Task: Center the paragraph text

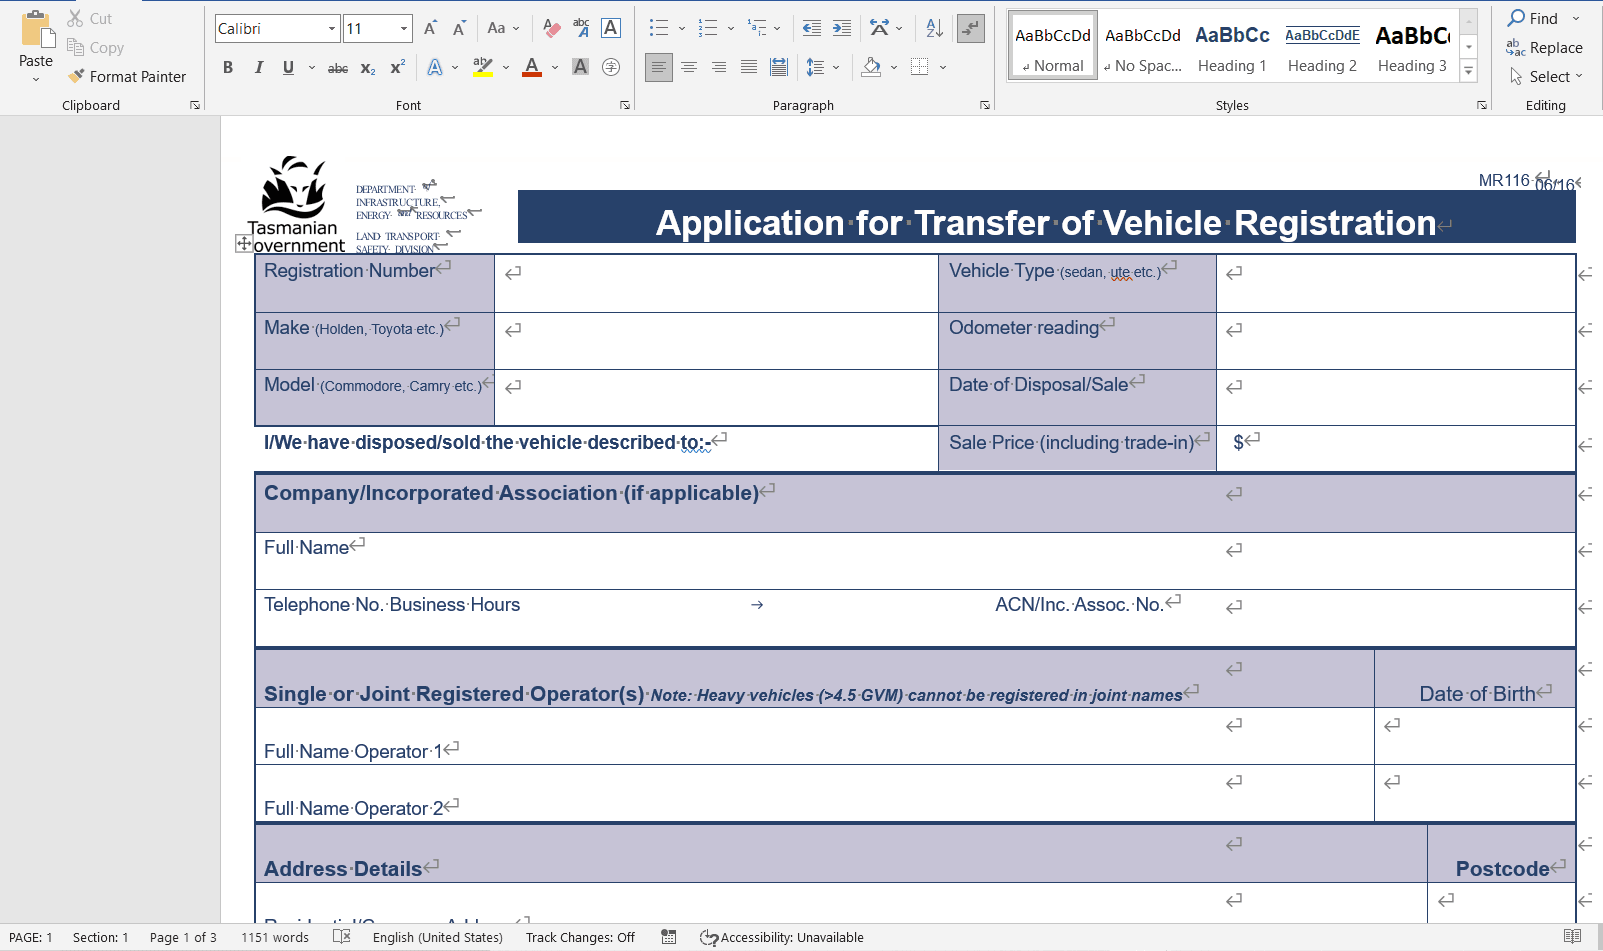Action: [689, 67]
